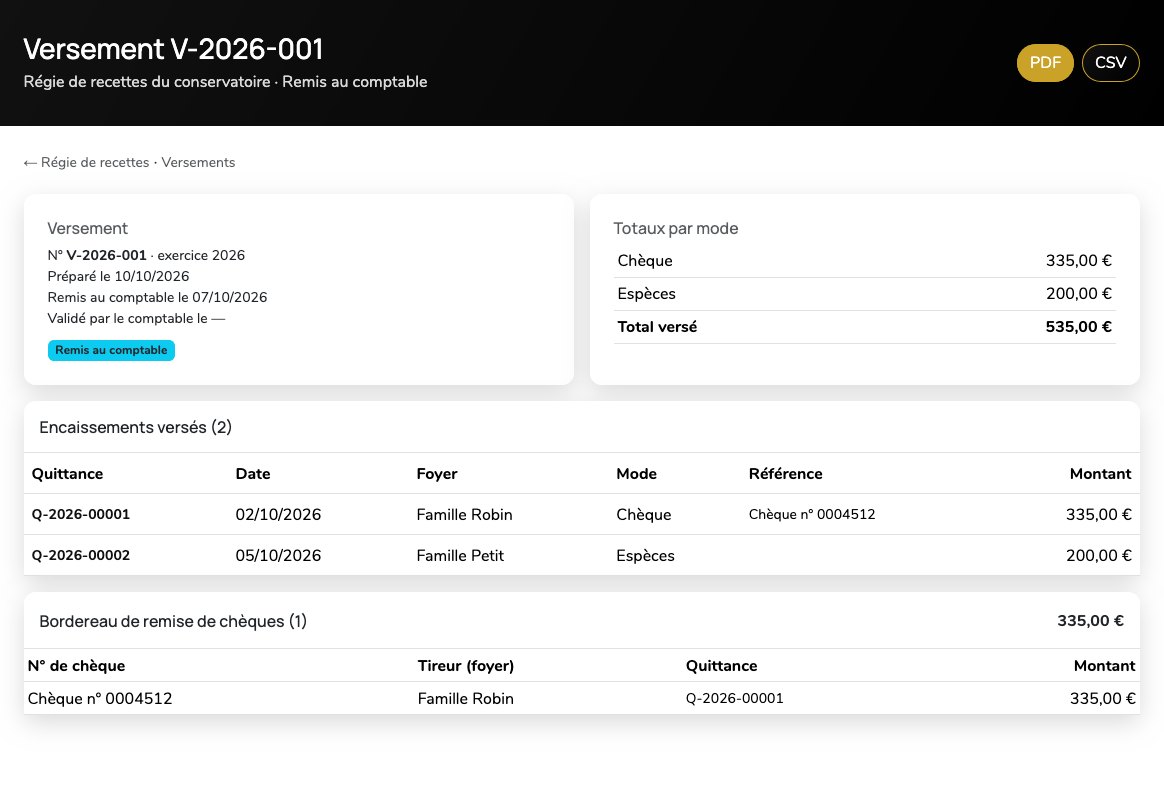Go back via Régie de recettes · Versements link
The width and height of the screenshot is (1164, 787).
pyautogui.click(x=129, y=163)
